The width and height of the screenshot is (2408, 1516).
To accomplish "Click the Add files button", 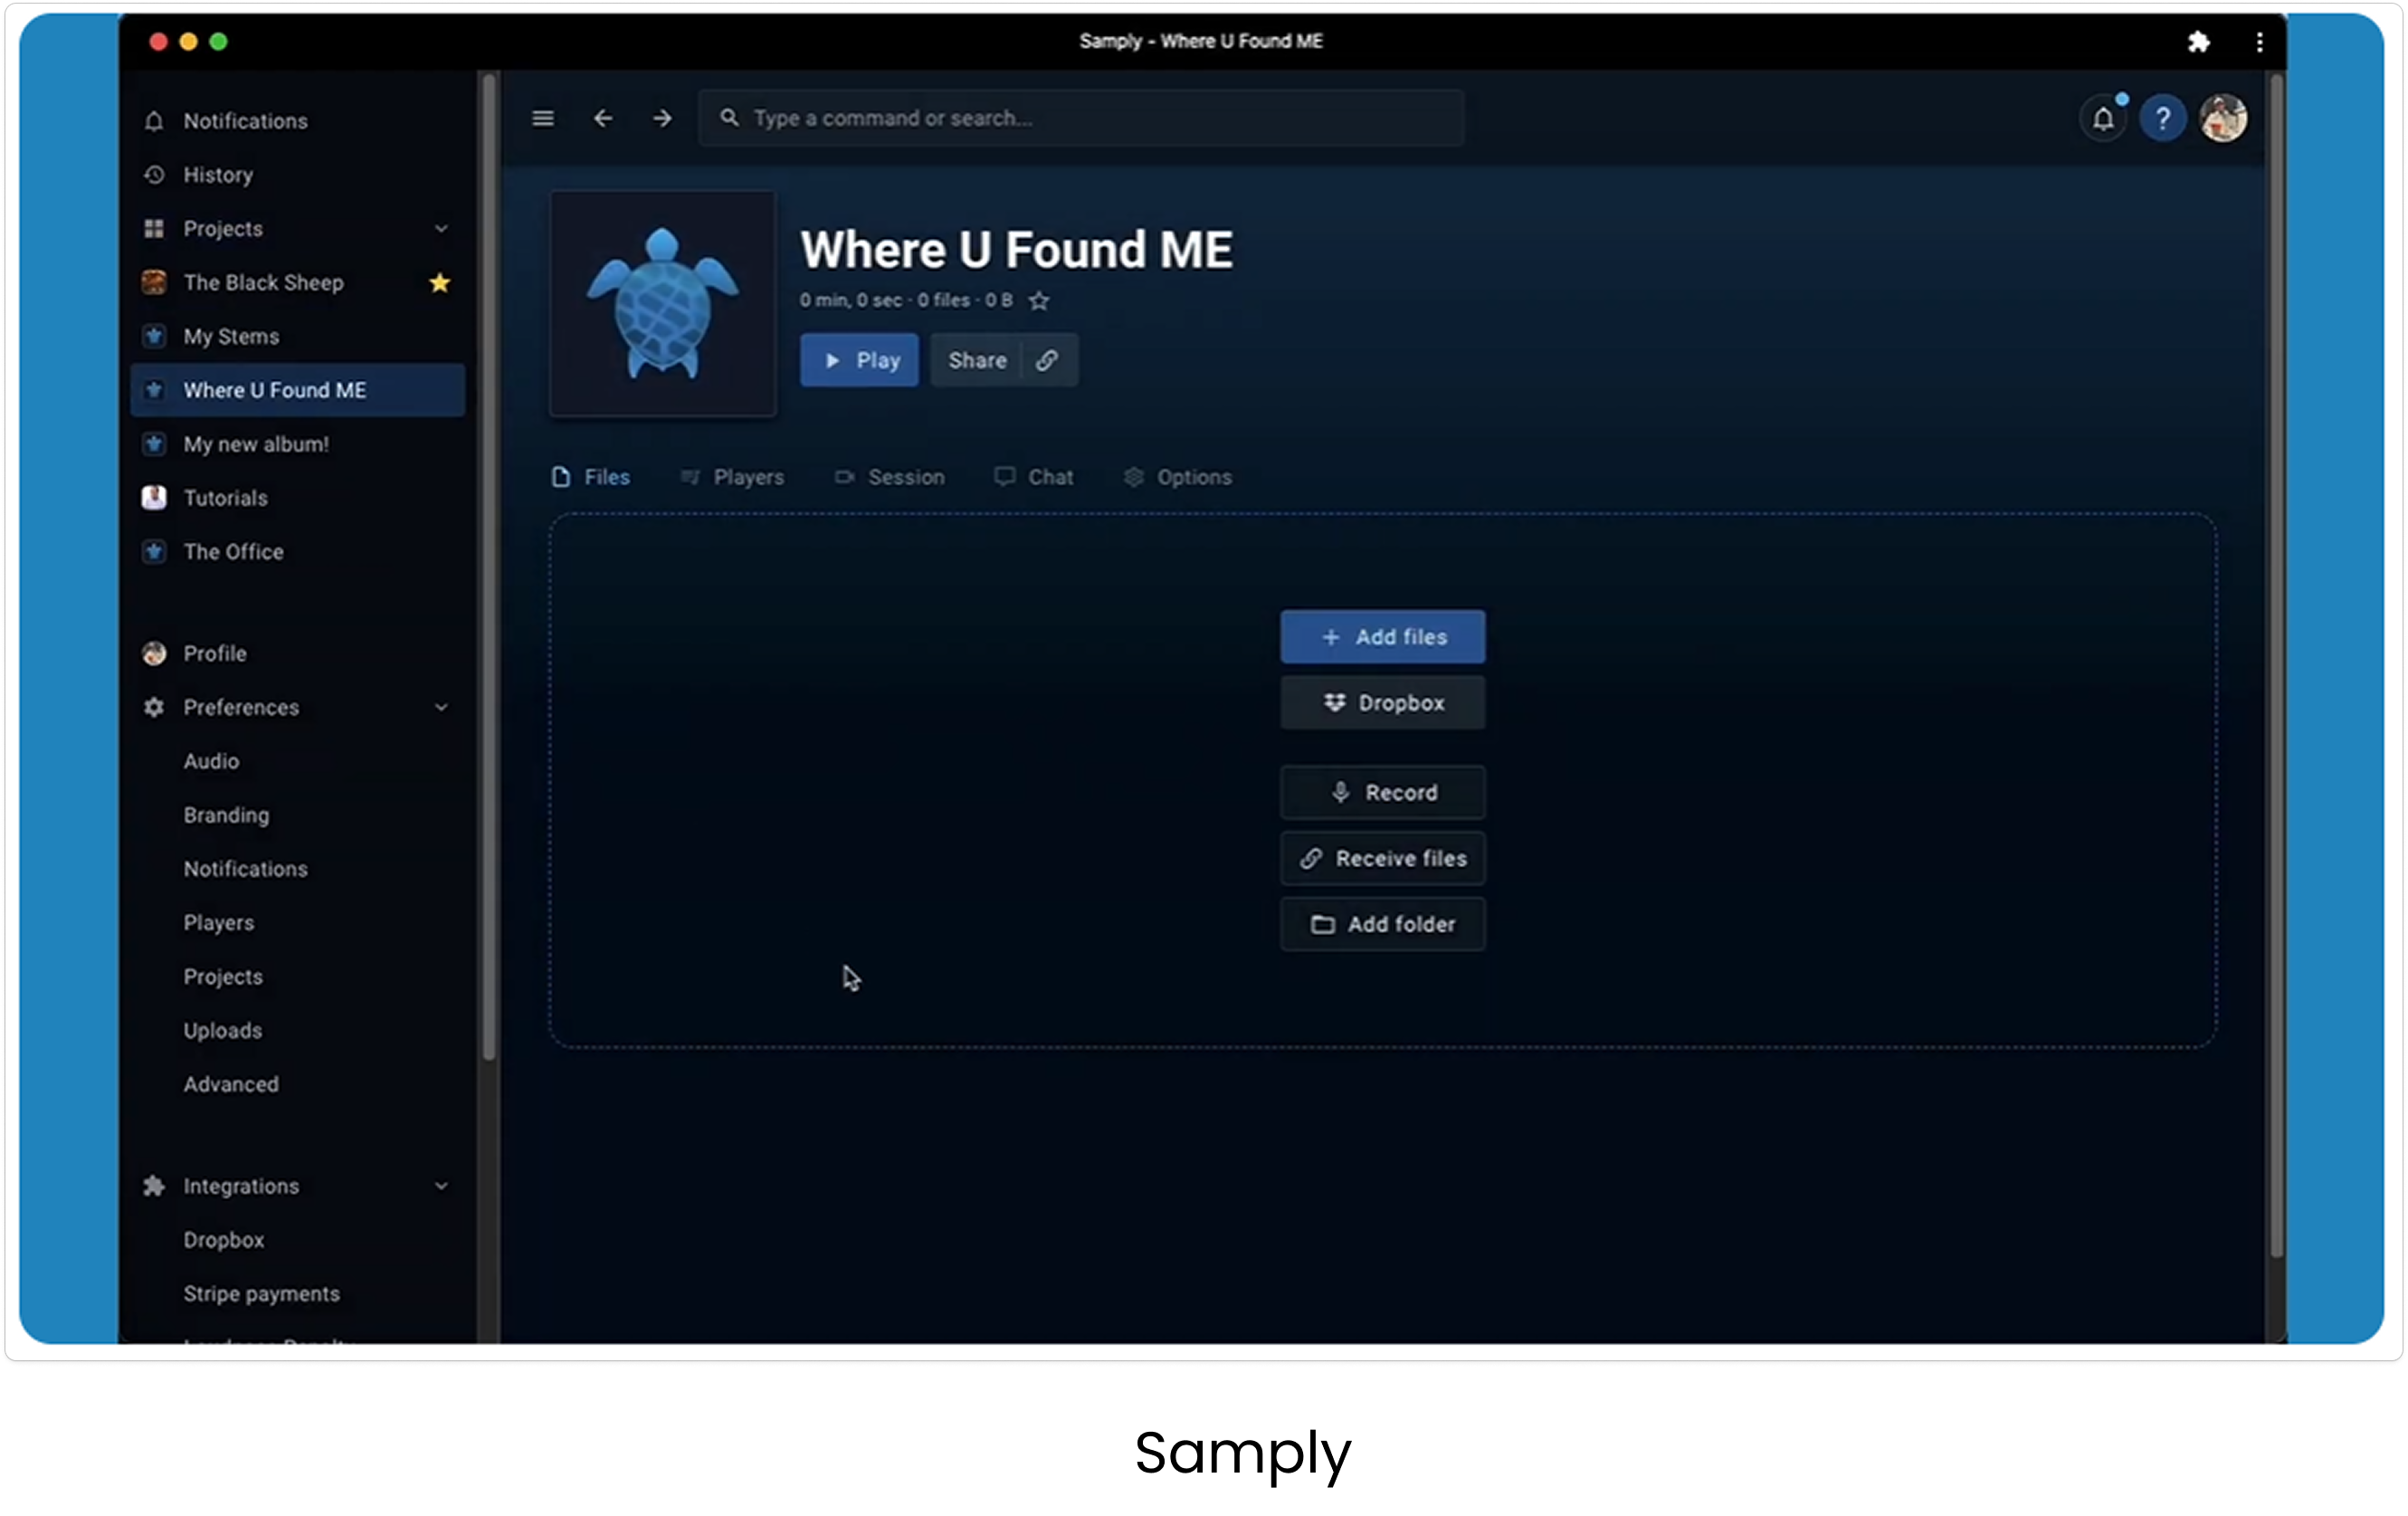I will tap(1383, 637).
